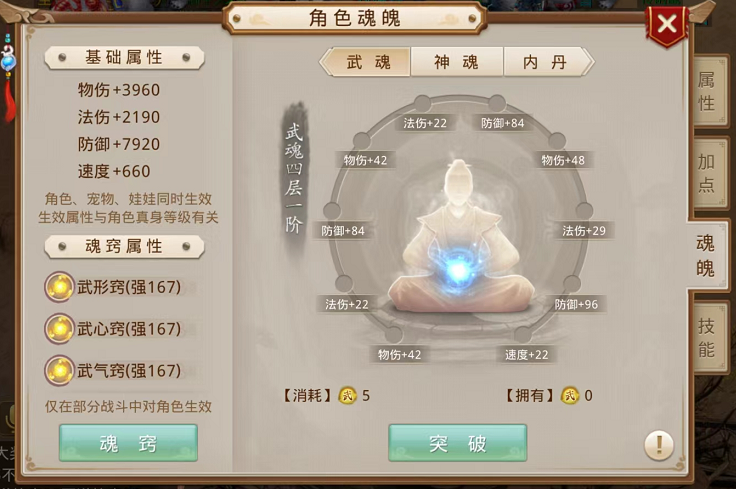Click the 武形窍 golden orb icon
The width and height of the screenshot is (736, 489).
point(60,287)
